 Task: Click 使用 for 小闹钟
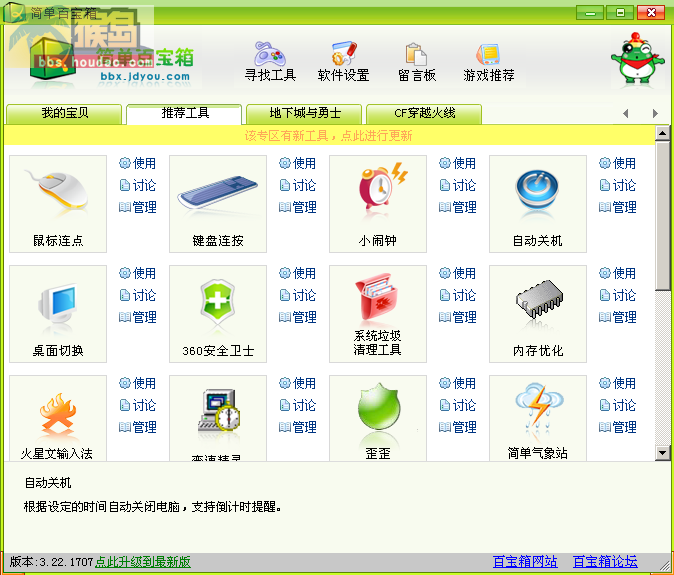coord(457,163)
